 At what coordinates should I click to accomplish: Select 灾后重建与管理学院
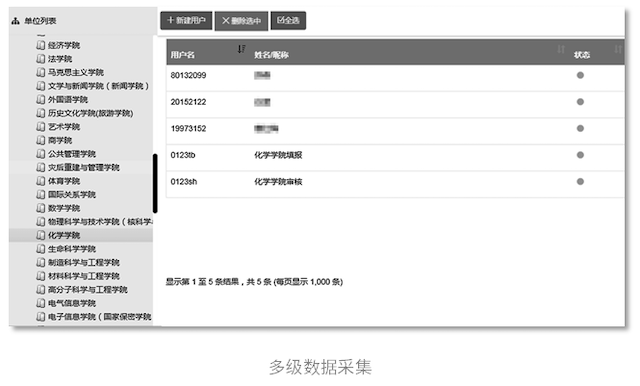point(84,167)
